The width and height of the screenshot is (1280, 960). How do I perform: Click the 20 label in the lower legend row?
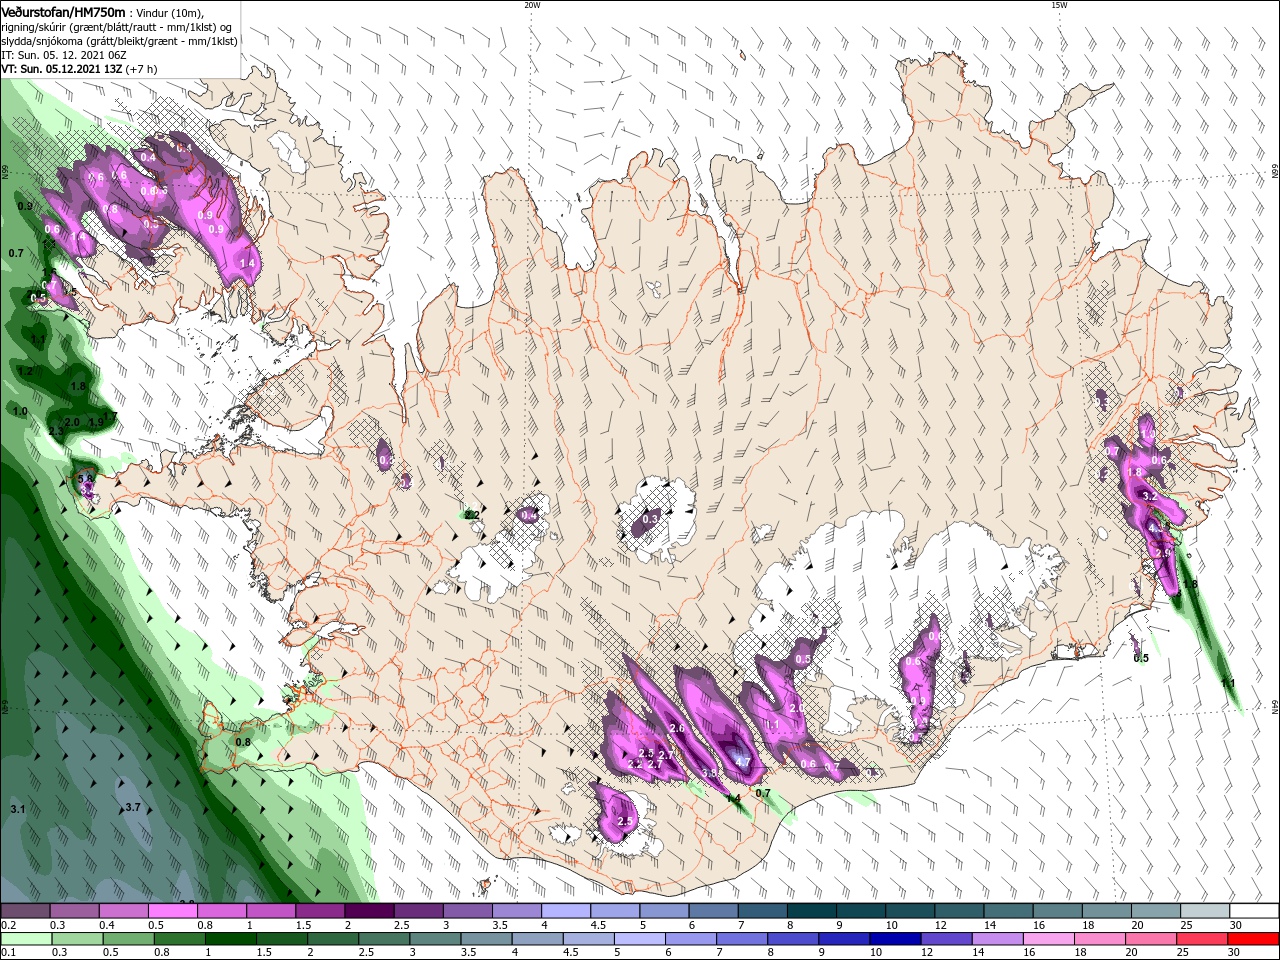(1132, 953)
